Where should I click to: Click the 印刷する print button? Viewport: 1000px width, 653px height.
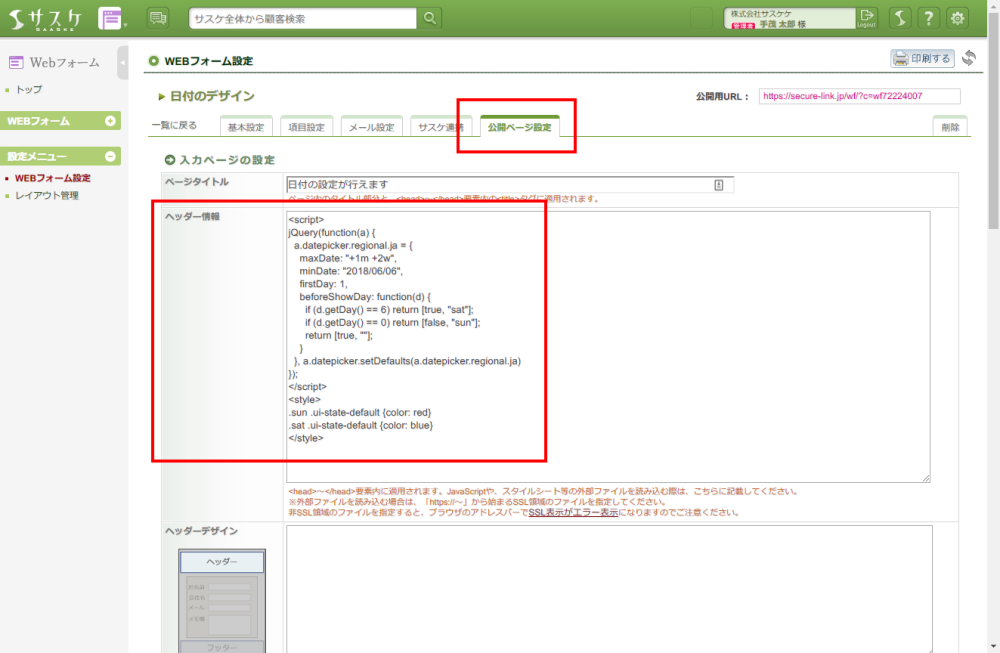922,59
